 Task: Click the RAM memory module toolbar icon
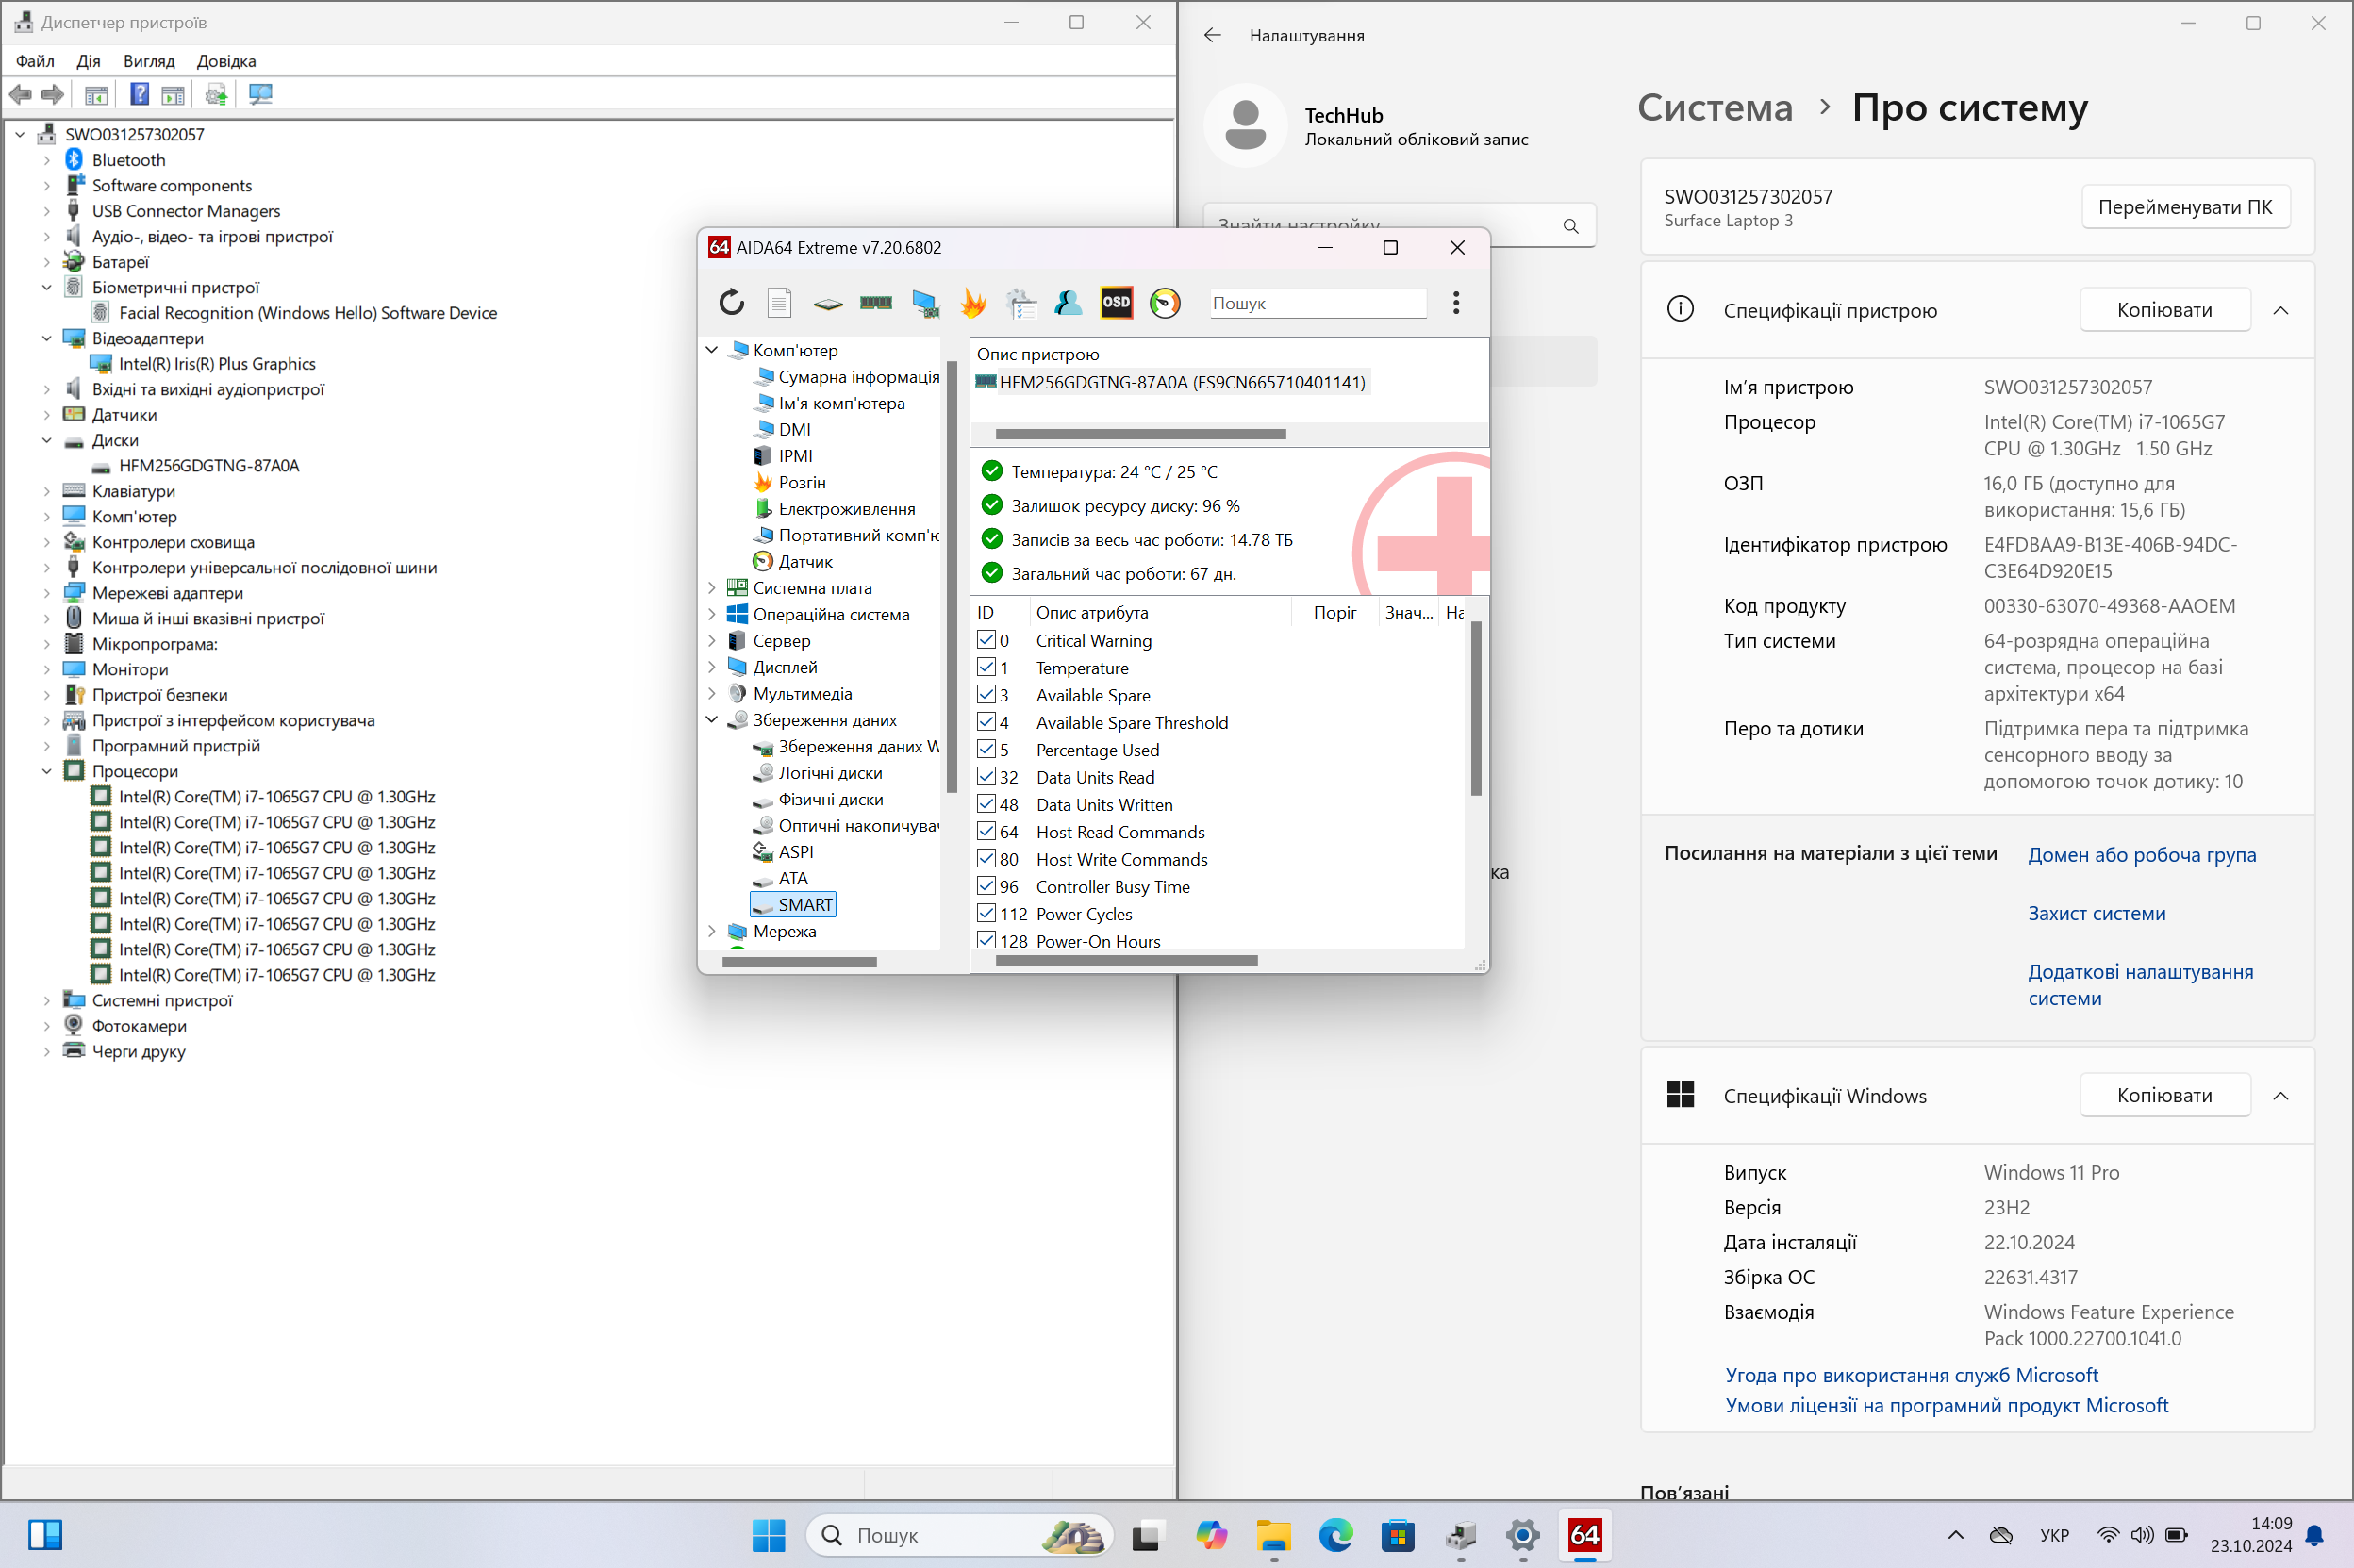[x=876, y=302]
